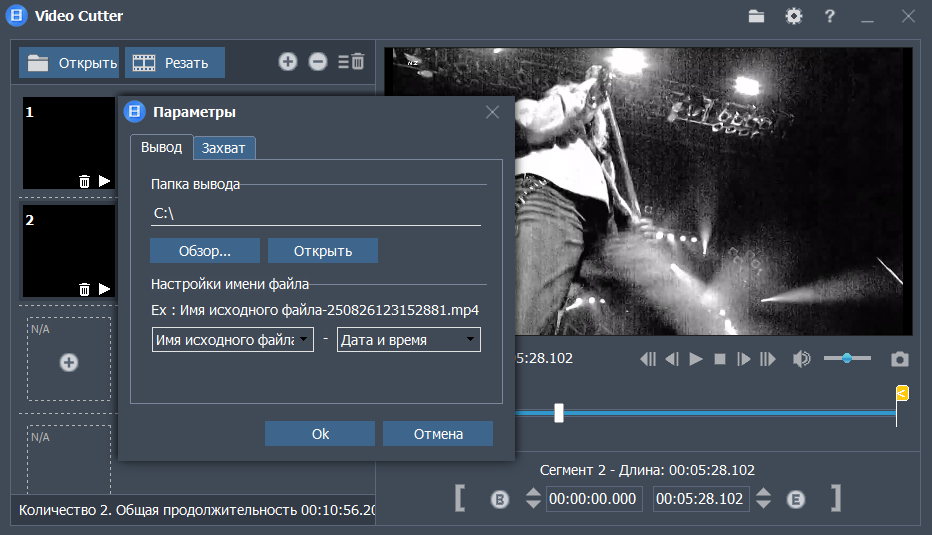The width and height of the screenshot is (932, 535).
Task: Click the add segment plus icon
Action: click(x=288, y=61)
